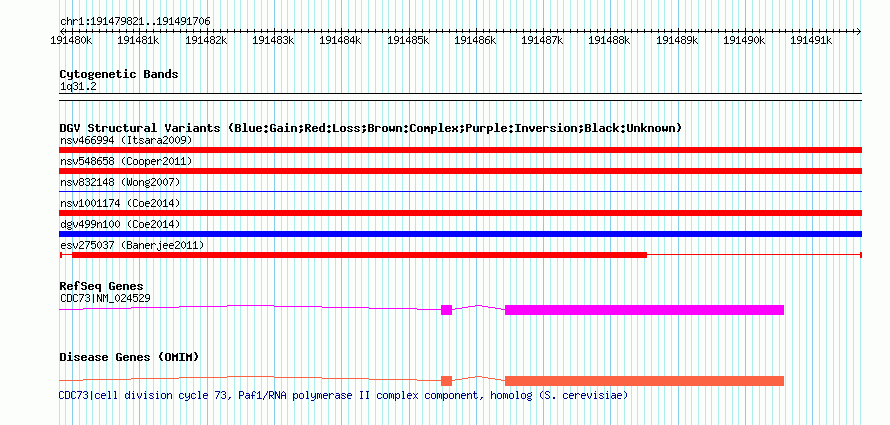The height and width of the screenshot is (425, 890).
Task: Click the small orange OMIM CDC73 exon
Action: coord(447,381)
